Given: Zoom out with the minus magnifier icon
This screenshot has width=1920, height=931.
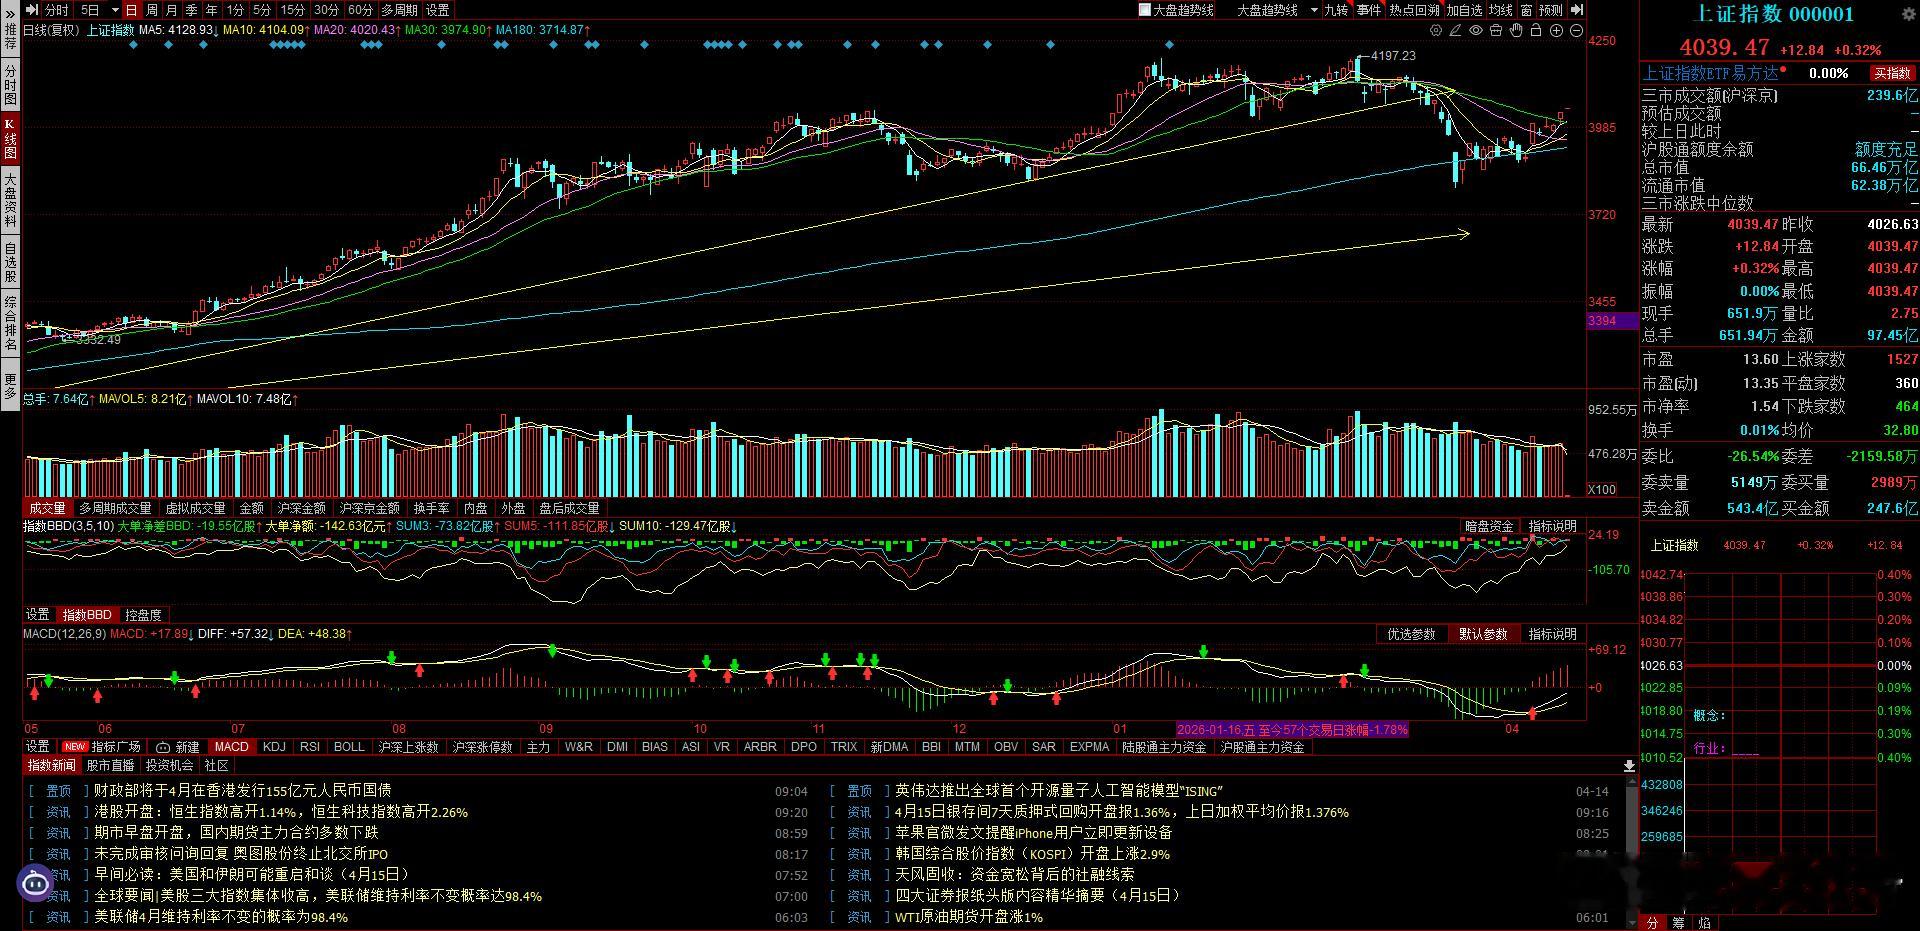Looking at the screenshot, I should (x=1576, y=31).
